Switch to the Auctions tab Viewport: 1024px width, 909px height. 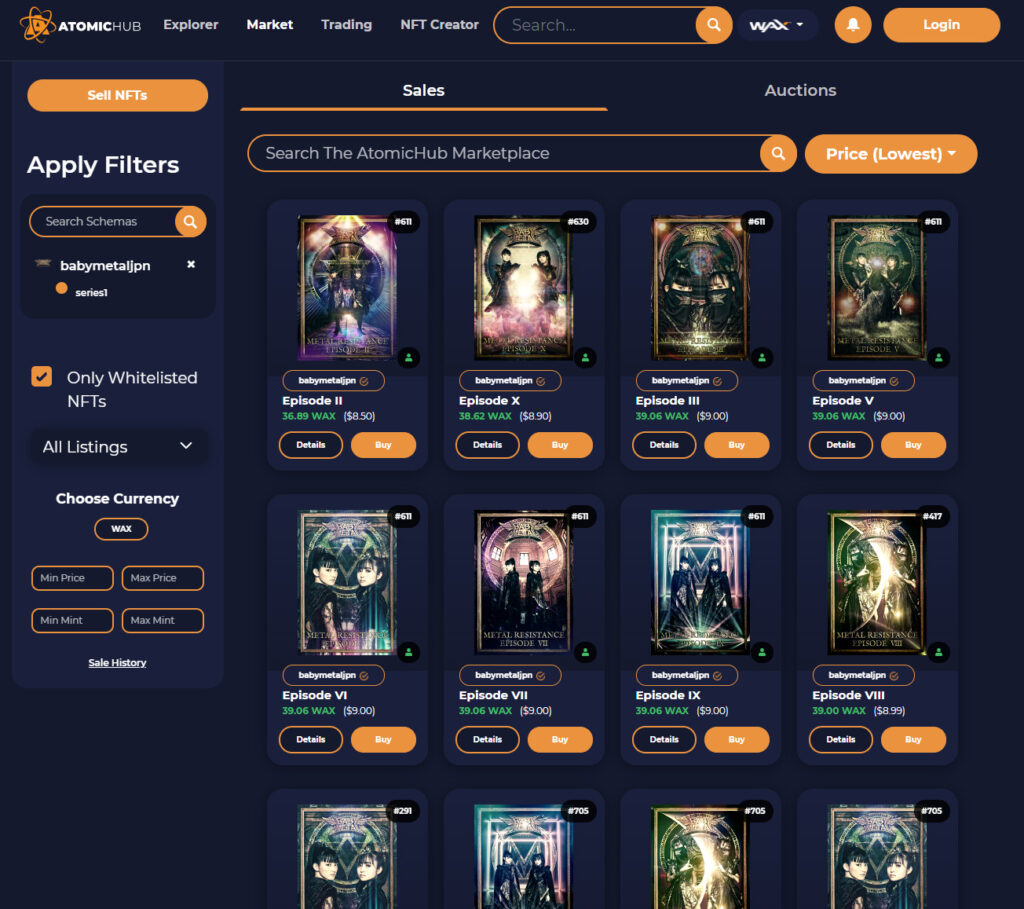800,91
